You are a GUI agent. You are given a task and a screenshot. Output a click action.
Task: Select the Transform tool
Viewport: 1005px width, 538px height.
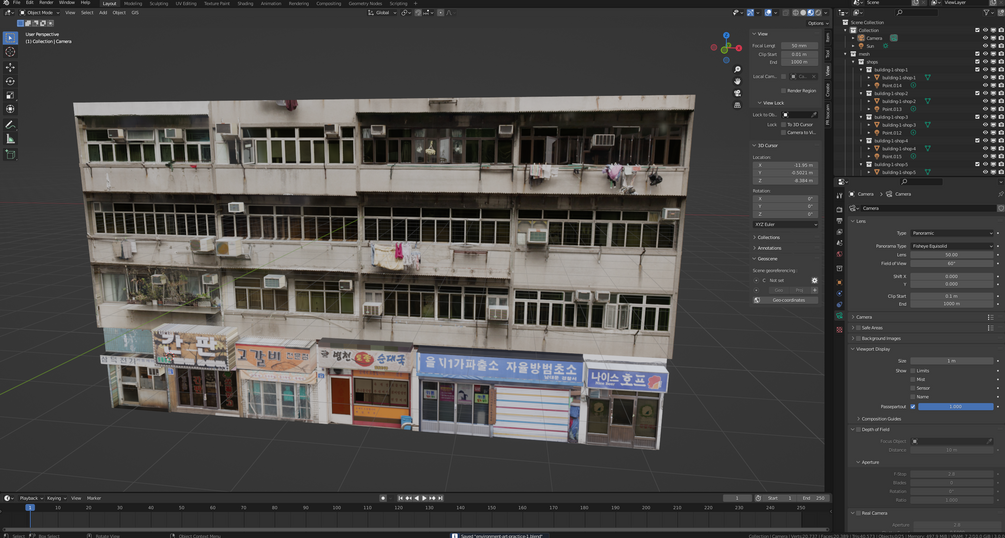click(x=10, y=109)
